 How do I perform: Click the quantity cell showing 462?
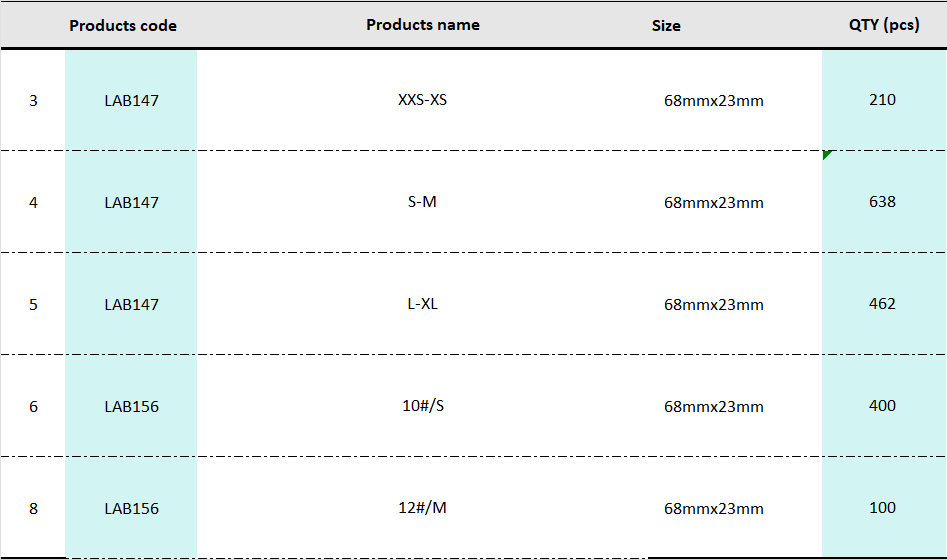pyautogui.click(x=883, y=304)
